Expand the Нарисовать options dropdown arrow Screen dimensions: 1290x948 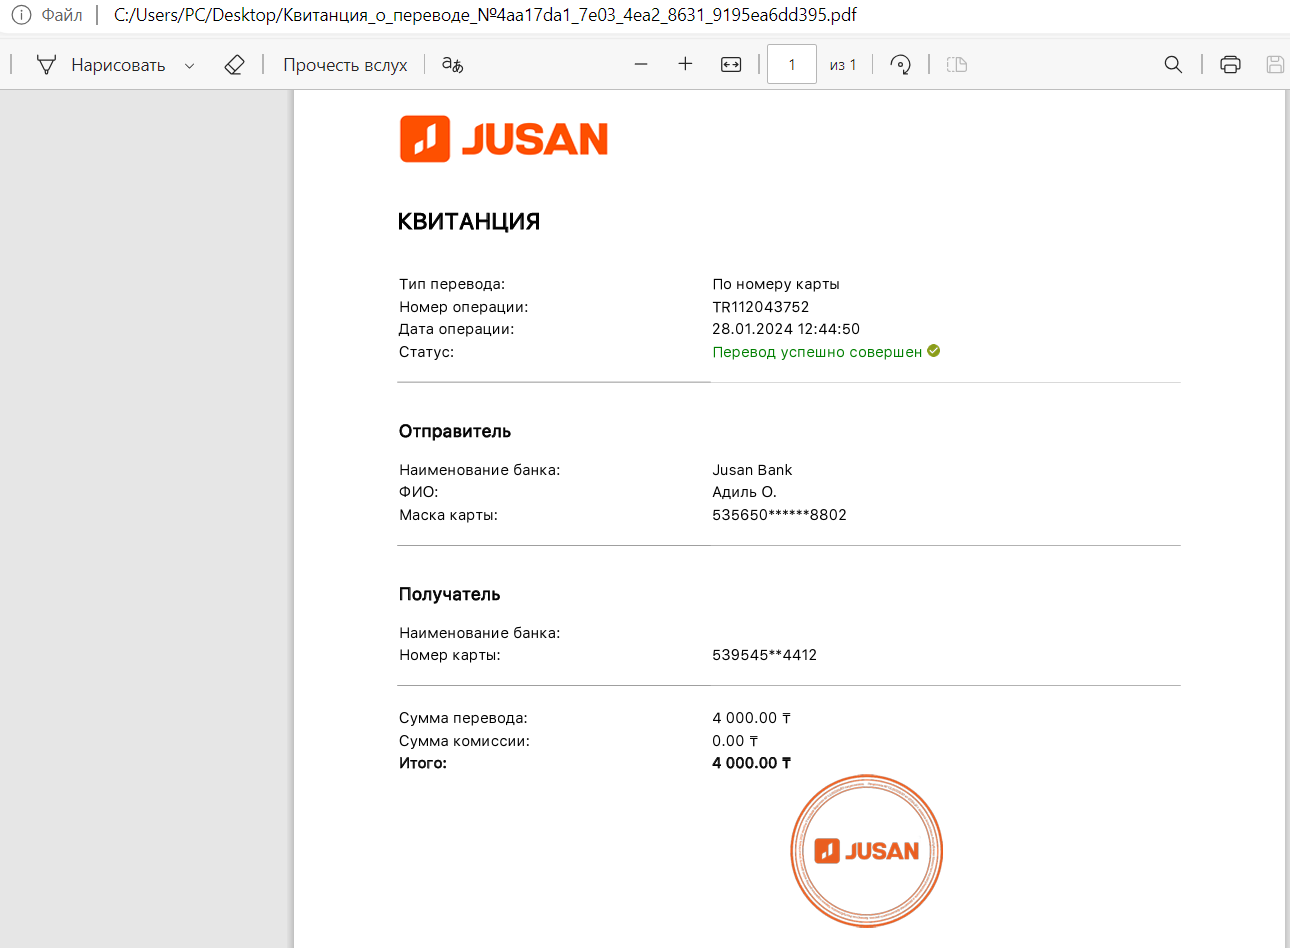click(189, 66)
